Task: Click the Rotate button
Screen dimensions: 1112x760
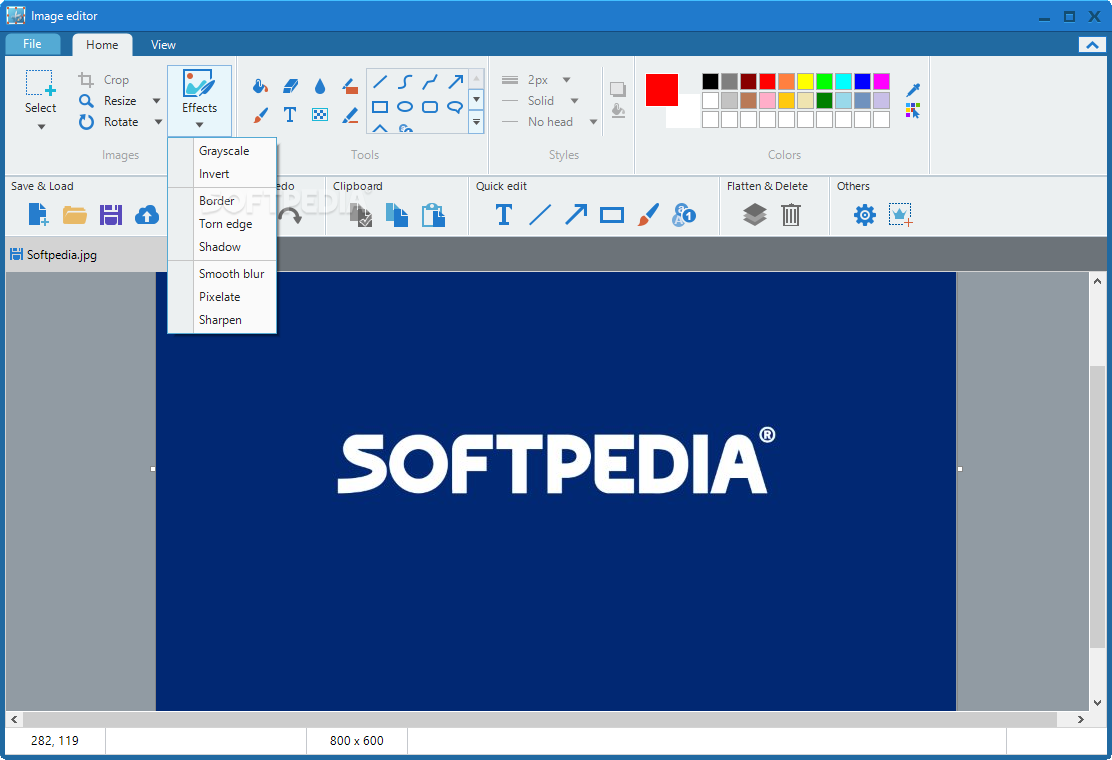Action: (109, 122)
